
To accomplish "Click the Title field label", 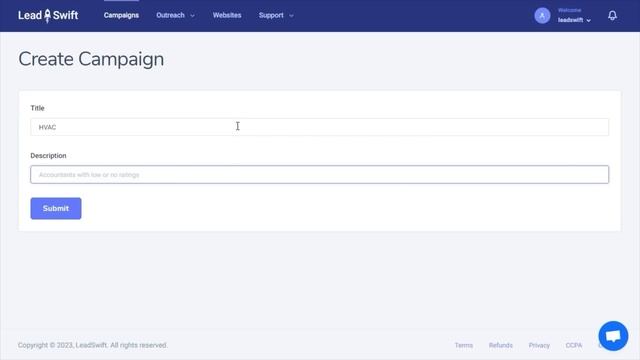I will (37, 108).
